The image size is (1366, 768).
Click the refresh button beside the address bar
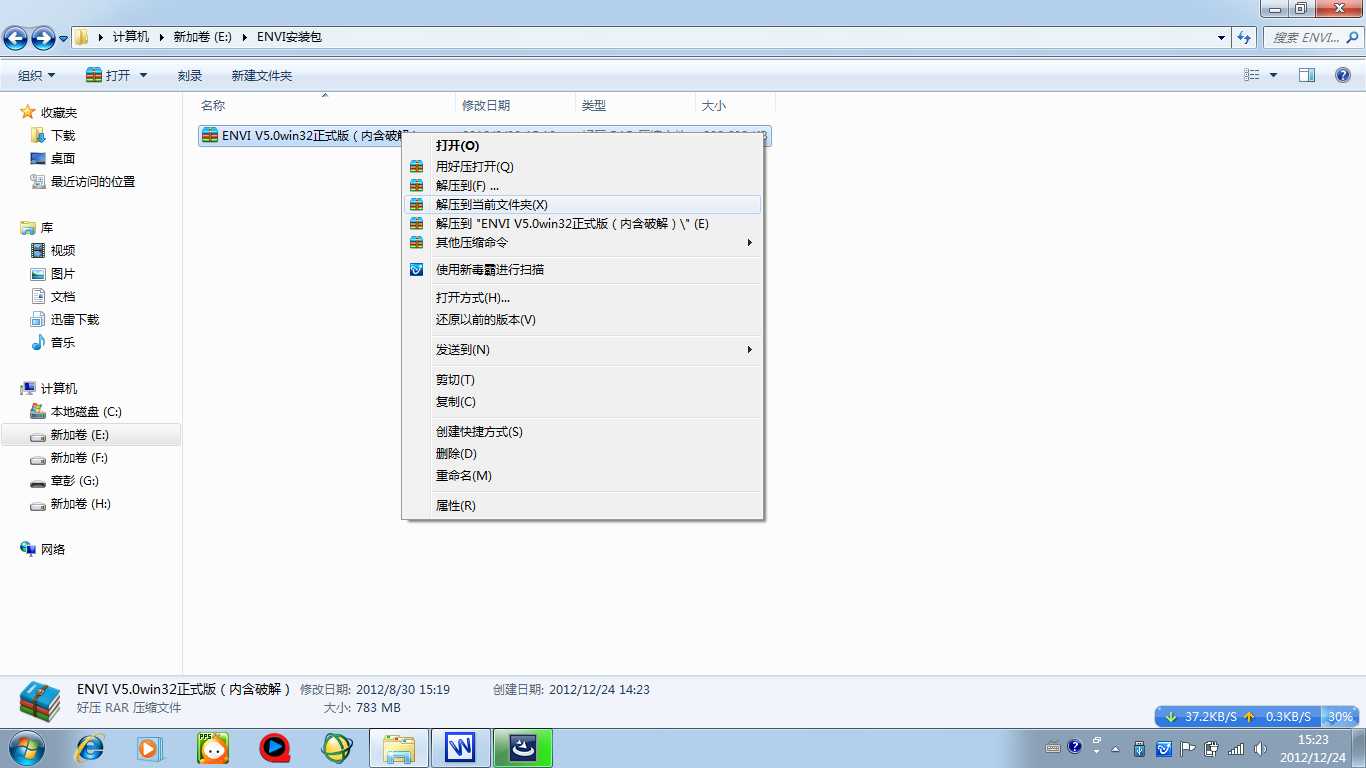click(x=1245, y=37)
